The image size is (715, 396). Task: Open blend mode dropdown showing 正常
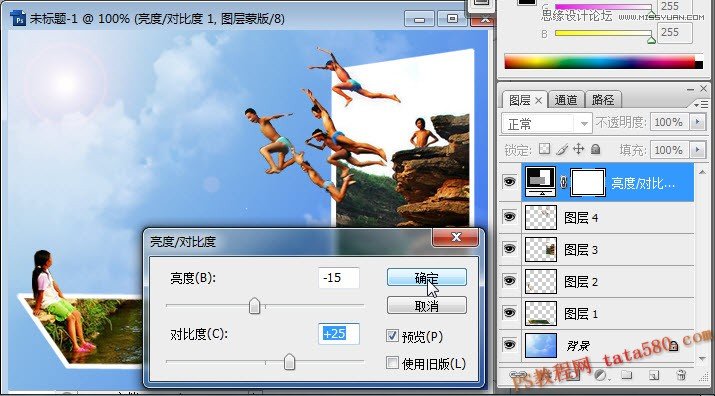pyautogui.click(x=546, y=123)
